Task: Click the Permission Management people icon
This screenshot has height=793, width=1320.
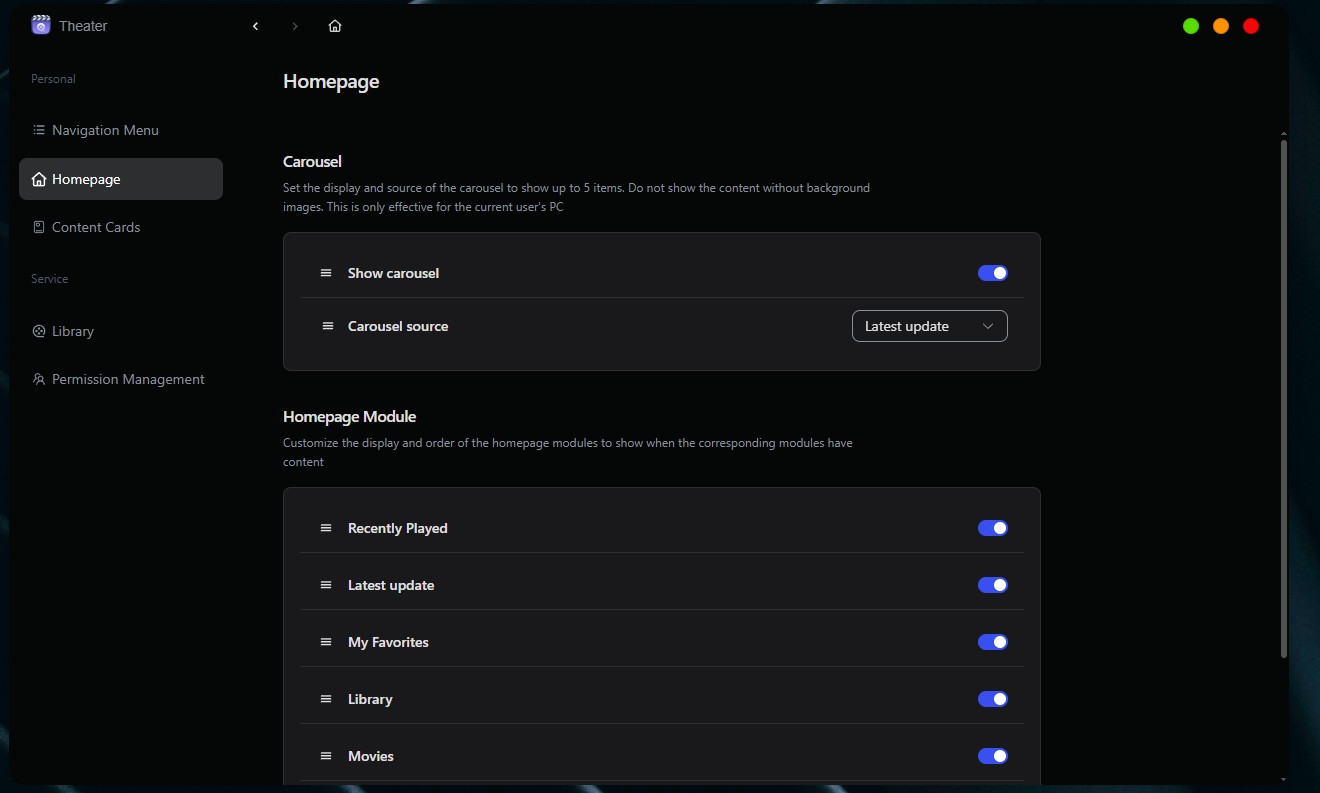Action: click(x=39, y=379)
